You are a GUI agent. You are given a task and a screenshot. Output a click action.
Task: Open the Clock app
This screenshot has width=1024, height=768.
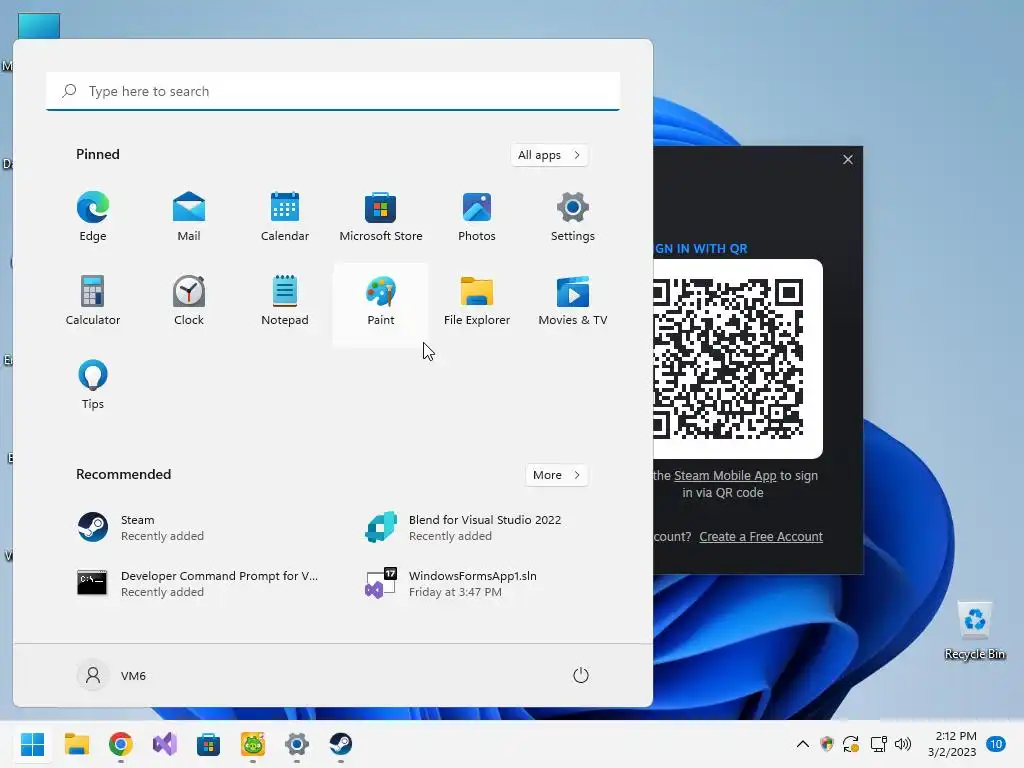[189, 301]
